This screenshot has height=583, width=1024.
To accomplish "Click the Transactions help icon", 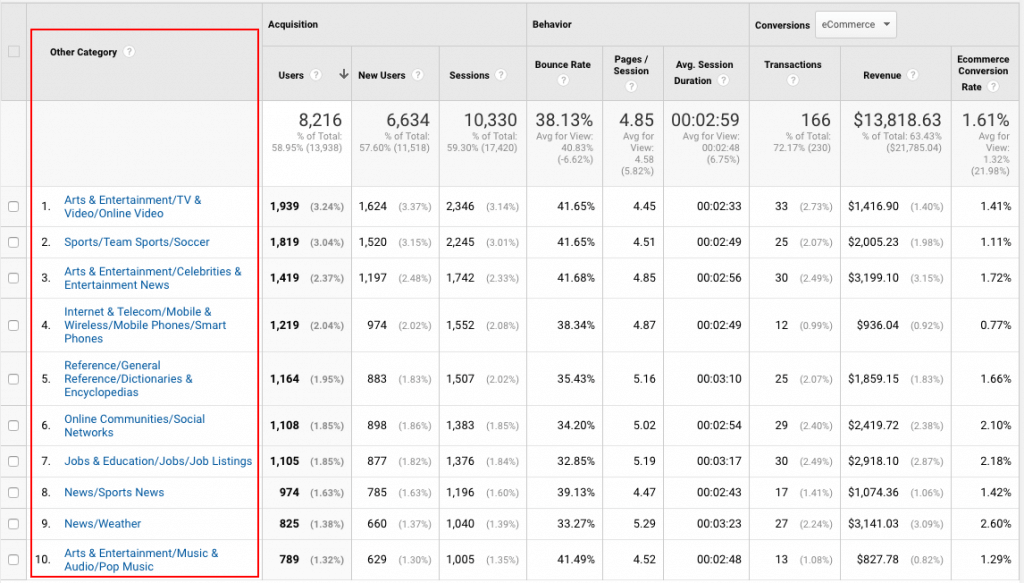I will [793, 79].
